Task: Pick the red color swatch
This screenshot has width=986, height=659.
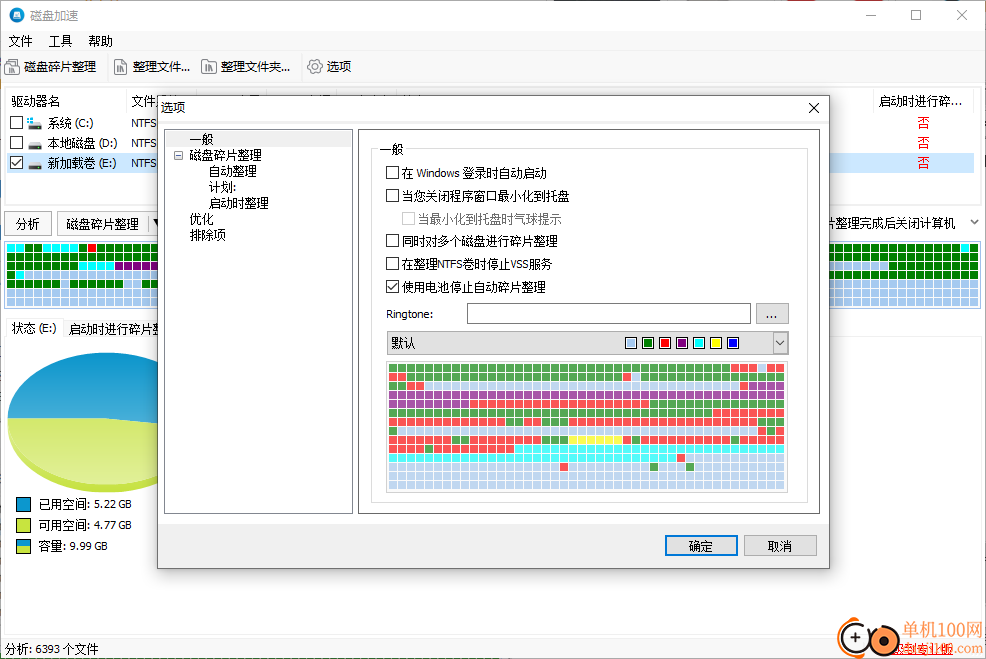Action: pos(665,343)
